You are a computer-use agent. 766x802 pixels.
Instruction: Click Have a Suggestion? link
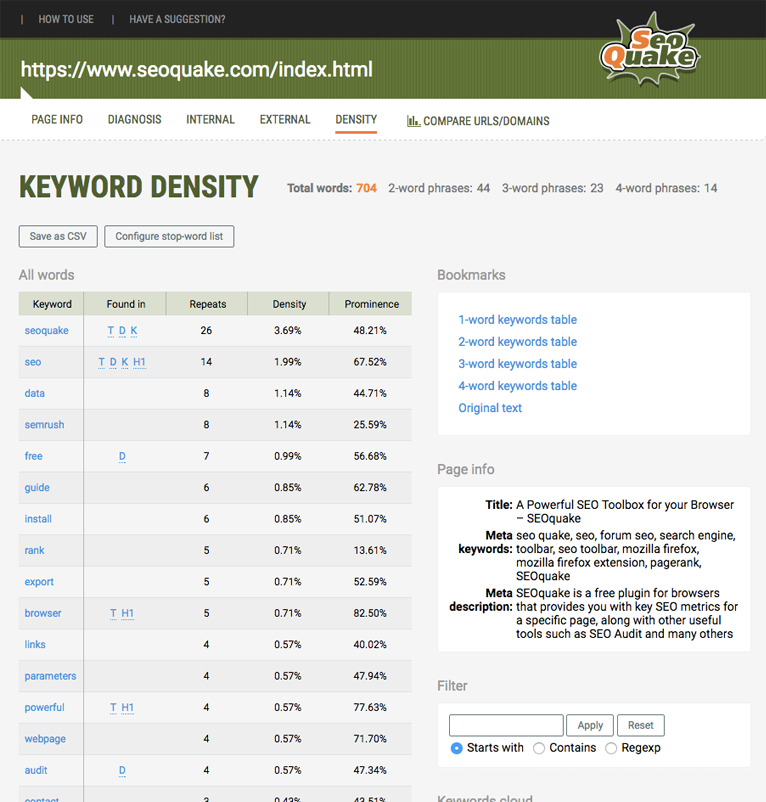(177, 19)
